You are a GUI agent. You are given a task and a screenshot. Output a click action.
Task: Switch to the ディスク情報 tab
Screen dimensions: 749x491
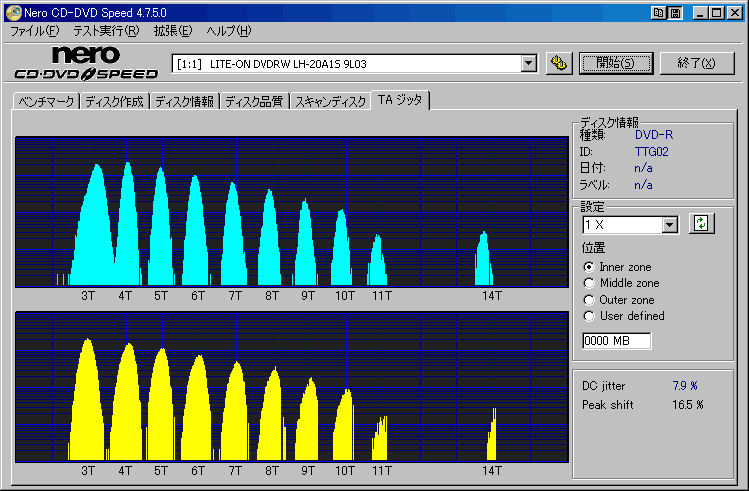click(x=184, y=101)
